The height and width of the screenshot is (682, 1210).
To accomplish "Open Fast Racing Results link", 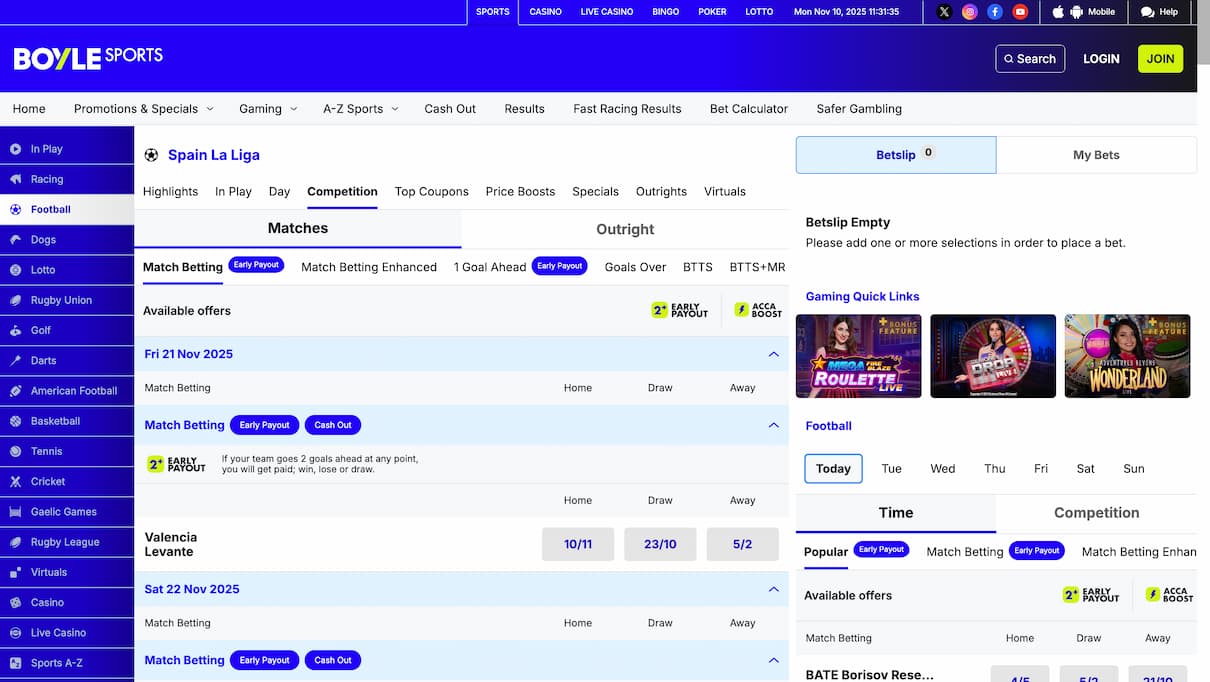I will 627,109.
